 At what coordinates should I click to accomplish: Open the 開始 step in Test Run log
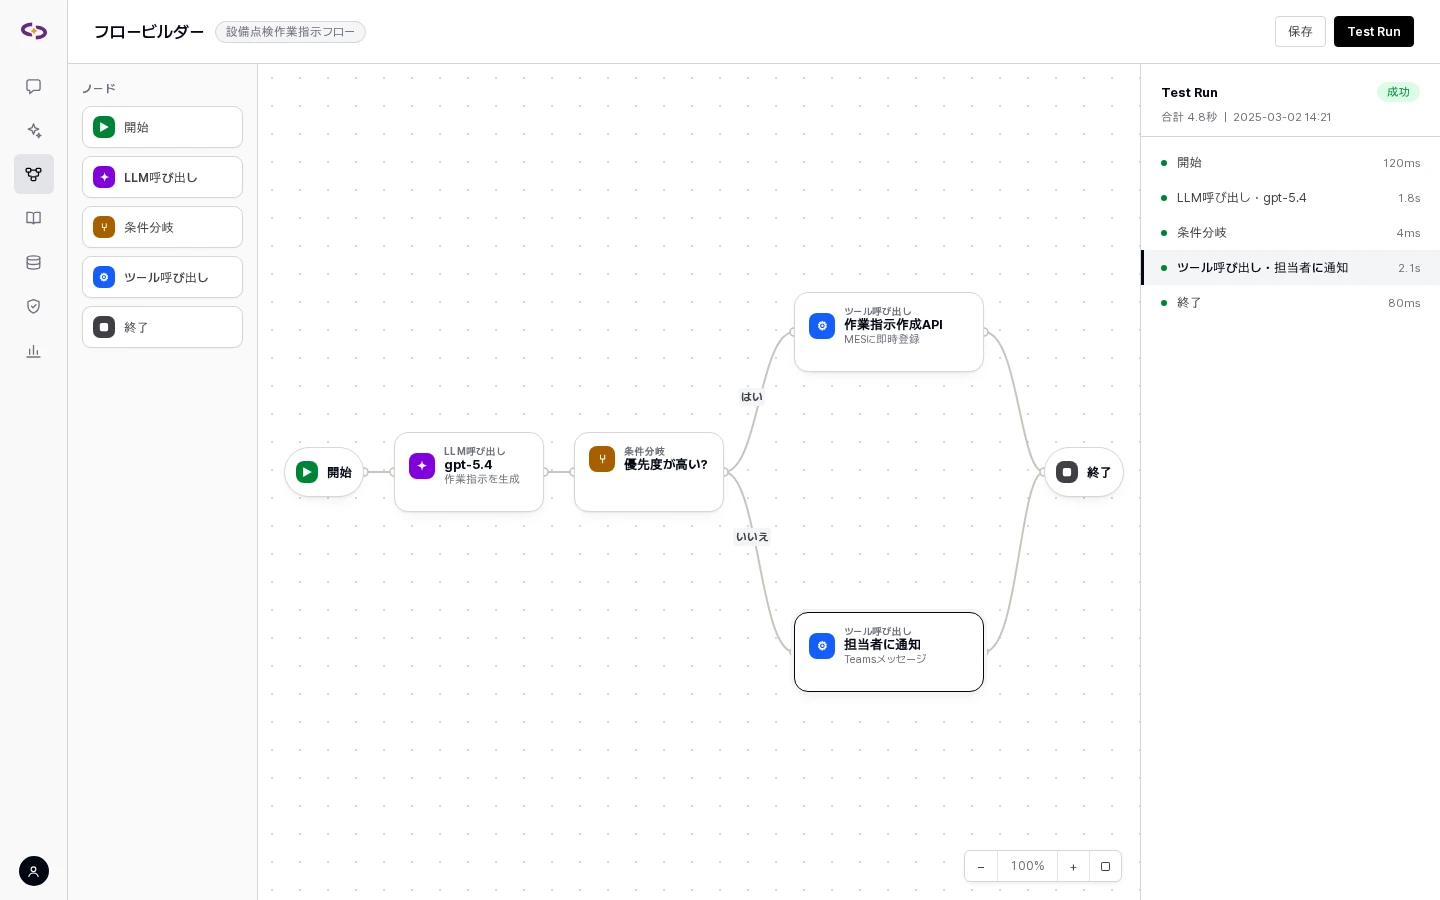tap(1290, 163)
